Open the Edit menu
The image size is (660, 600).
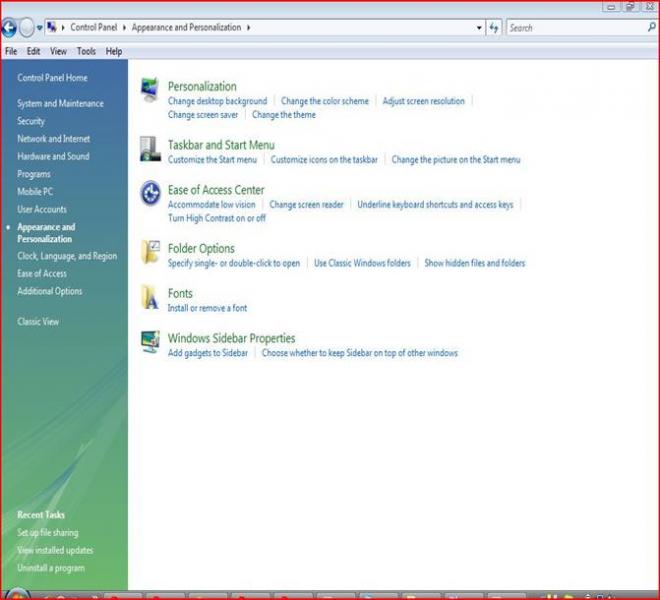coord(33,51)
